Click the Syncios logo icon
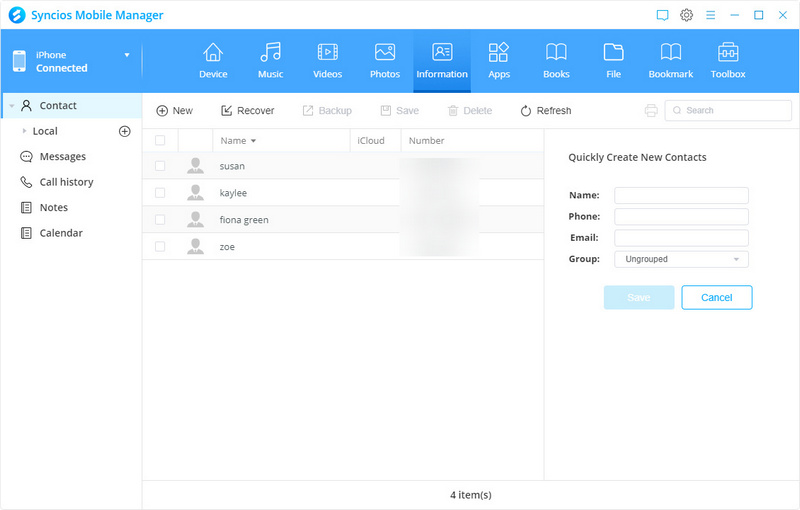 coord(17,15)
